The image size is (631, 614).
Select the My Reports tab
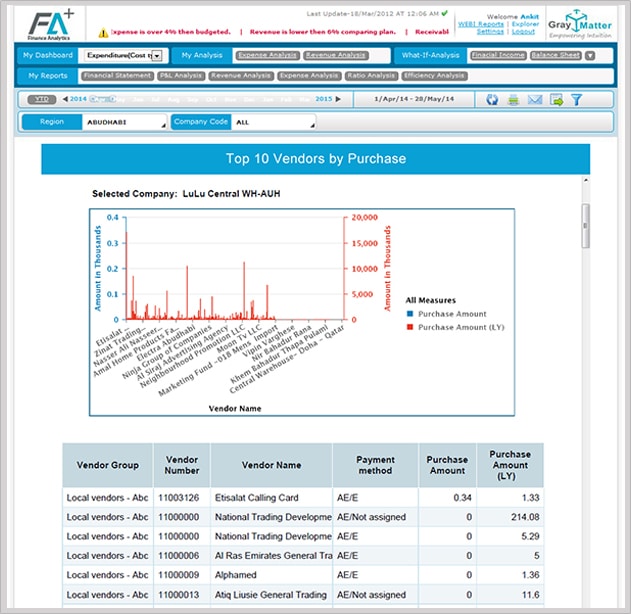(x=48, y=76)
